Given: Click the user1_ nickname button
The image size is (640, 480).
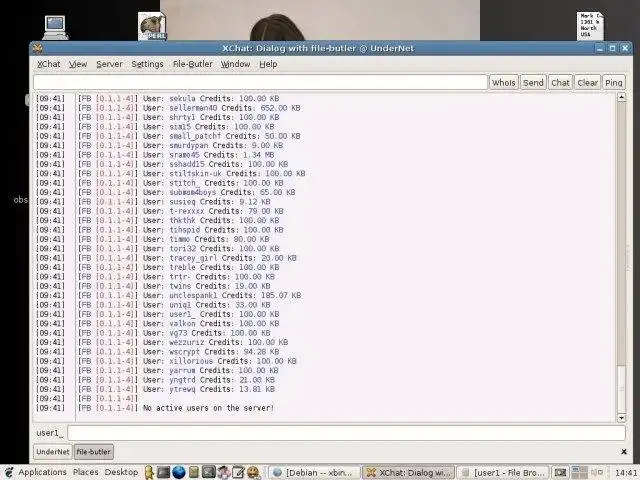Looking at the screenshot, I should pyautogui.click(x=49, y=433).
